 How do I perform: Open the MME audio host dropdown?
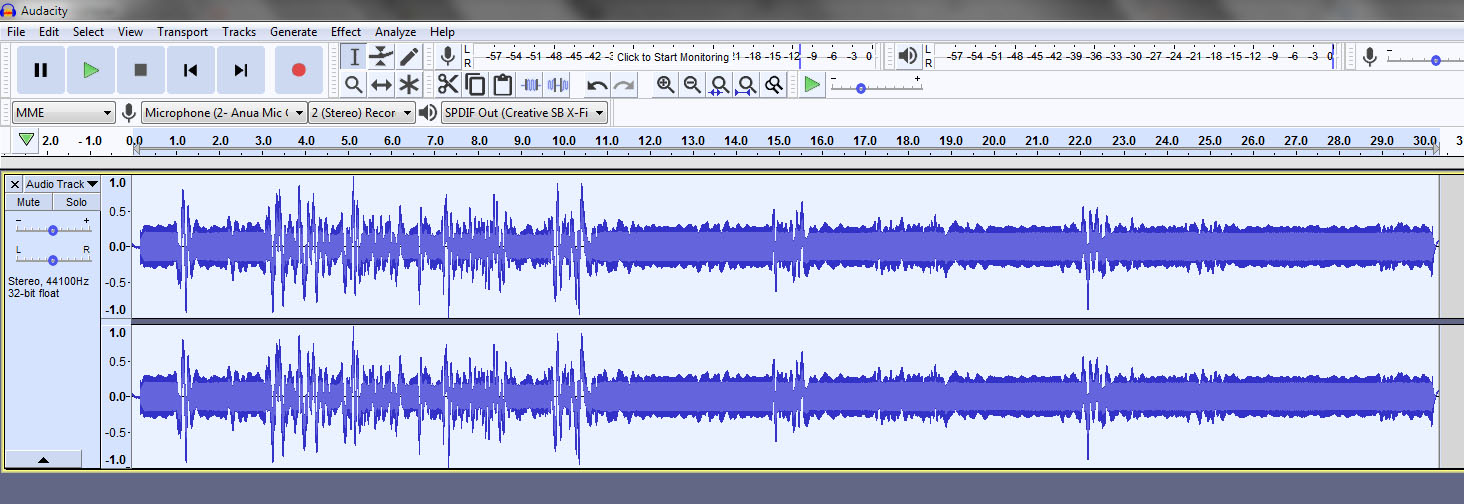click(64, 113)
